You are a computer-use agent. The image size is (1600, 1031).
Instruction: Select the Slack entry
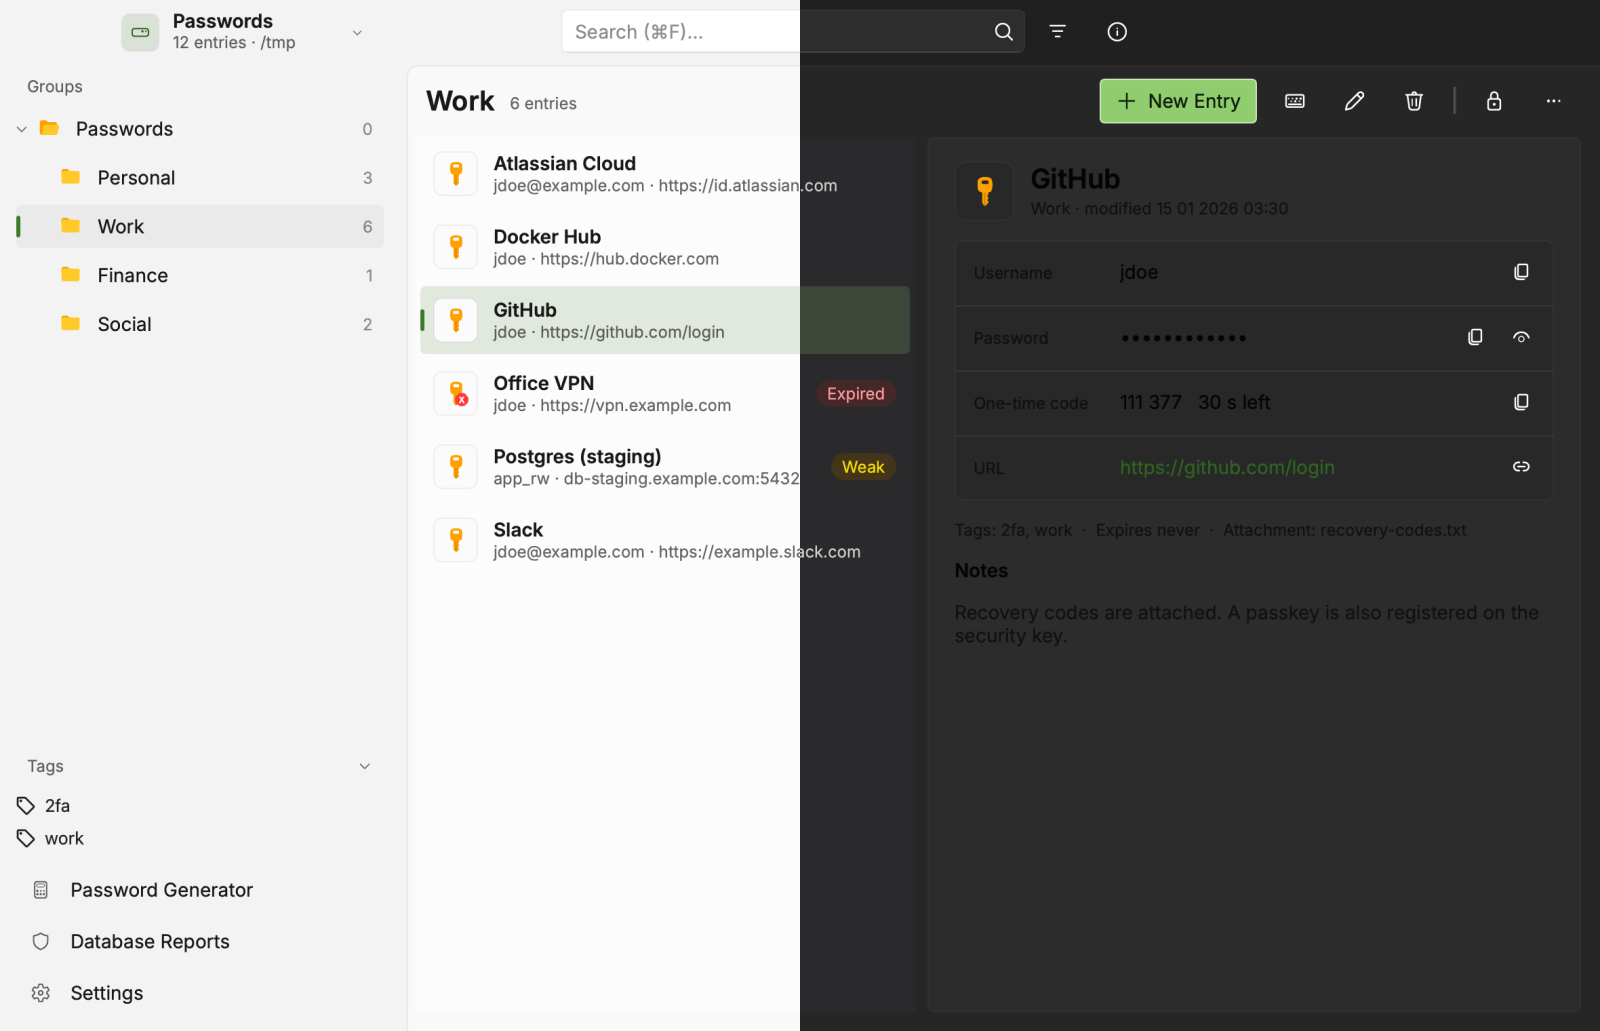click(665, 540)
